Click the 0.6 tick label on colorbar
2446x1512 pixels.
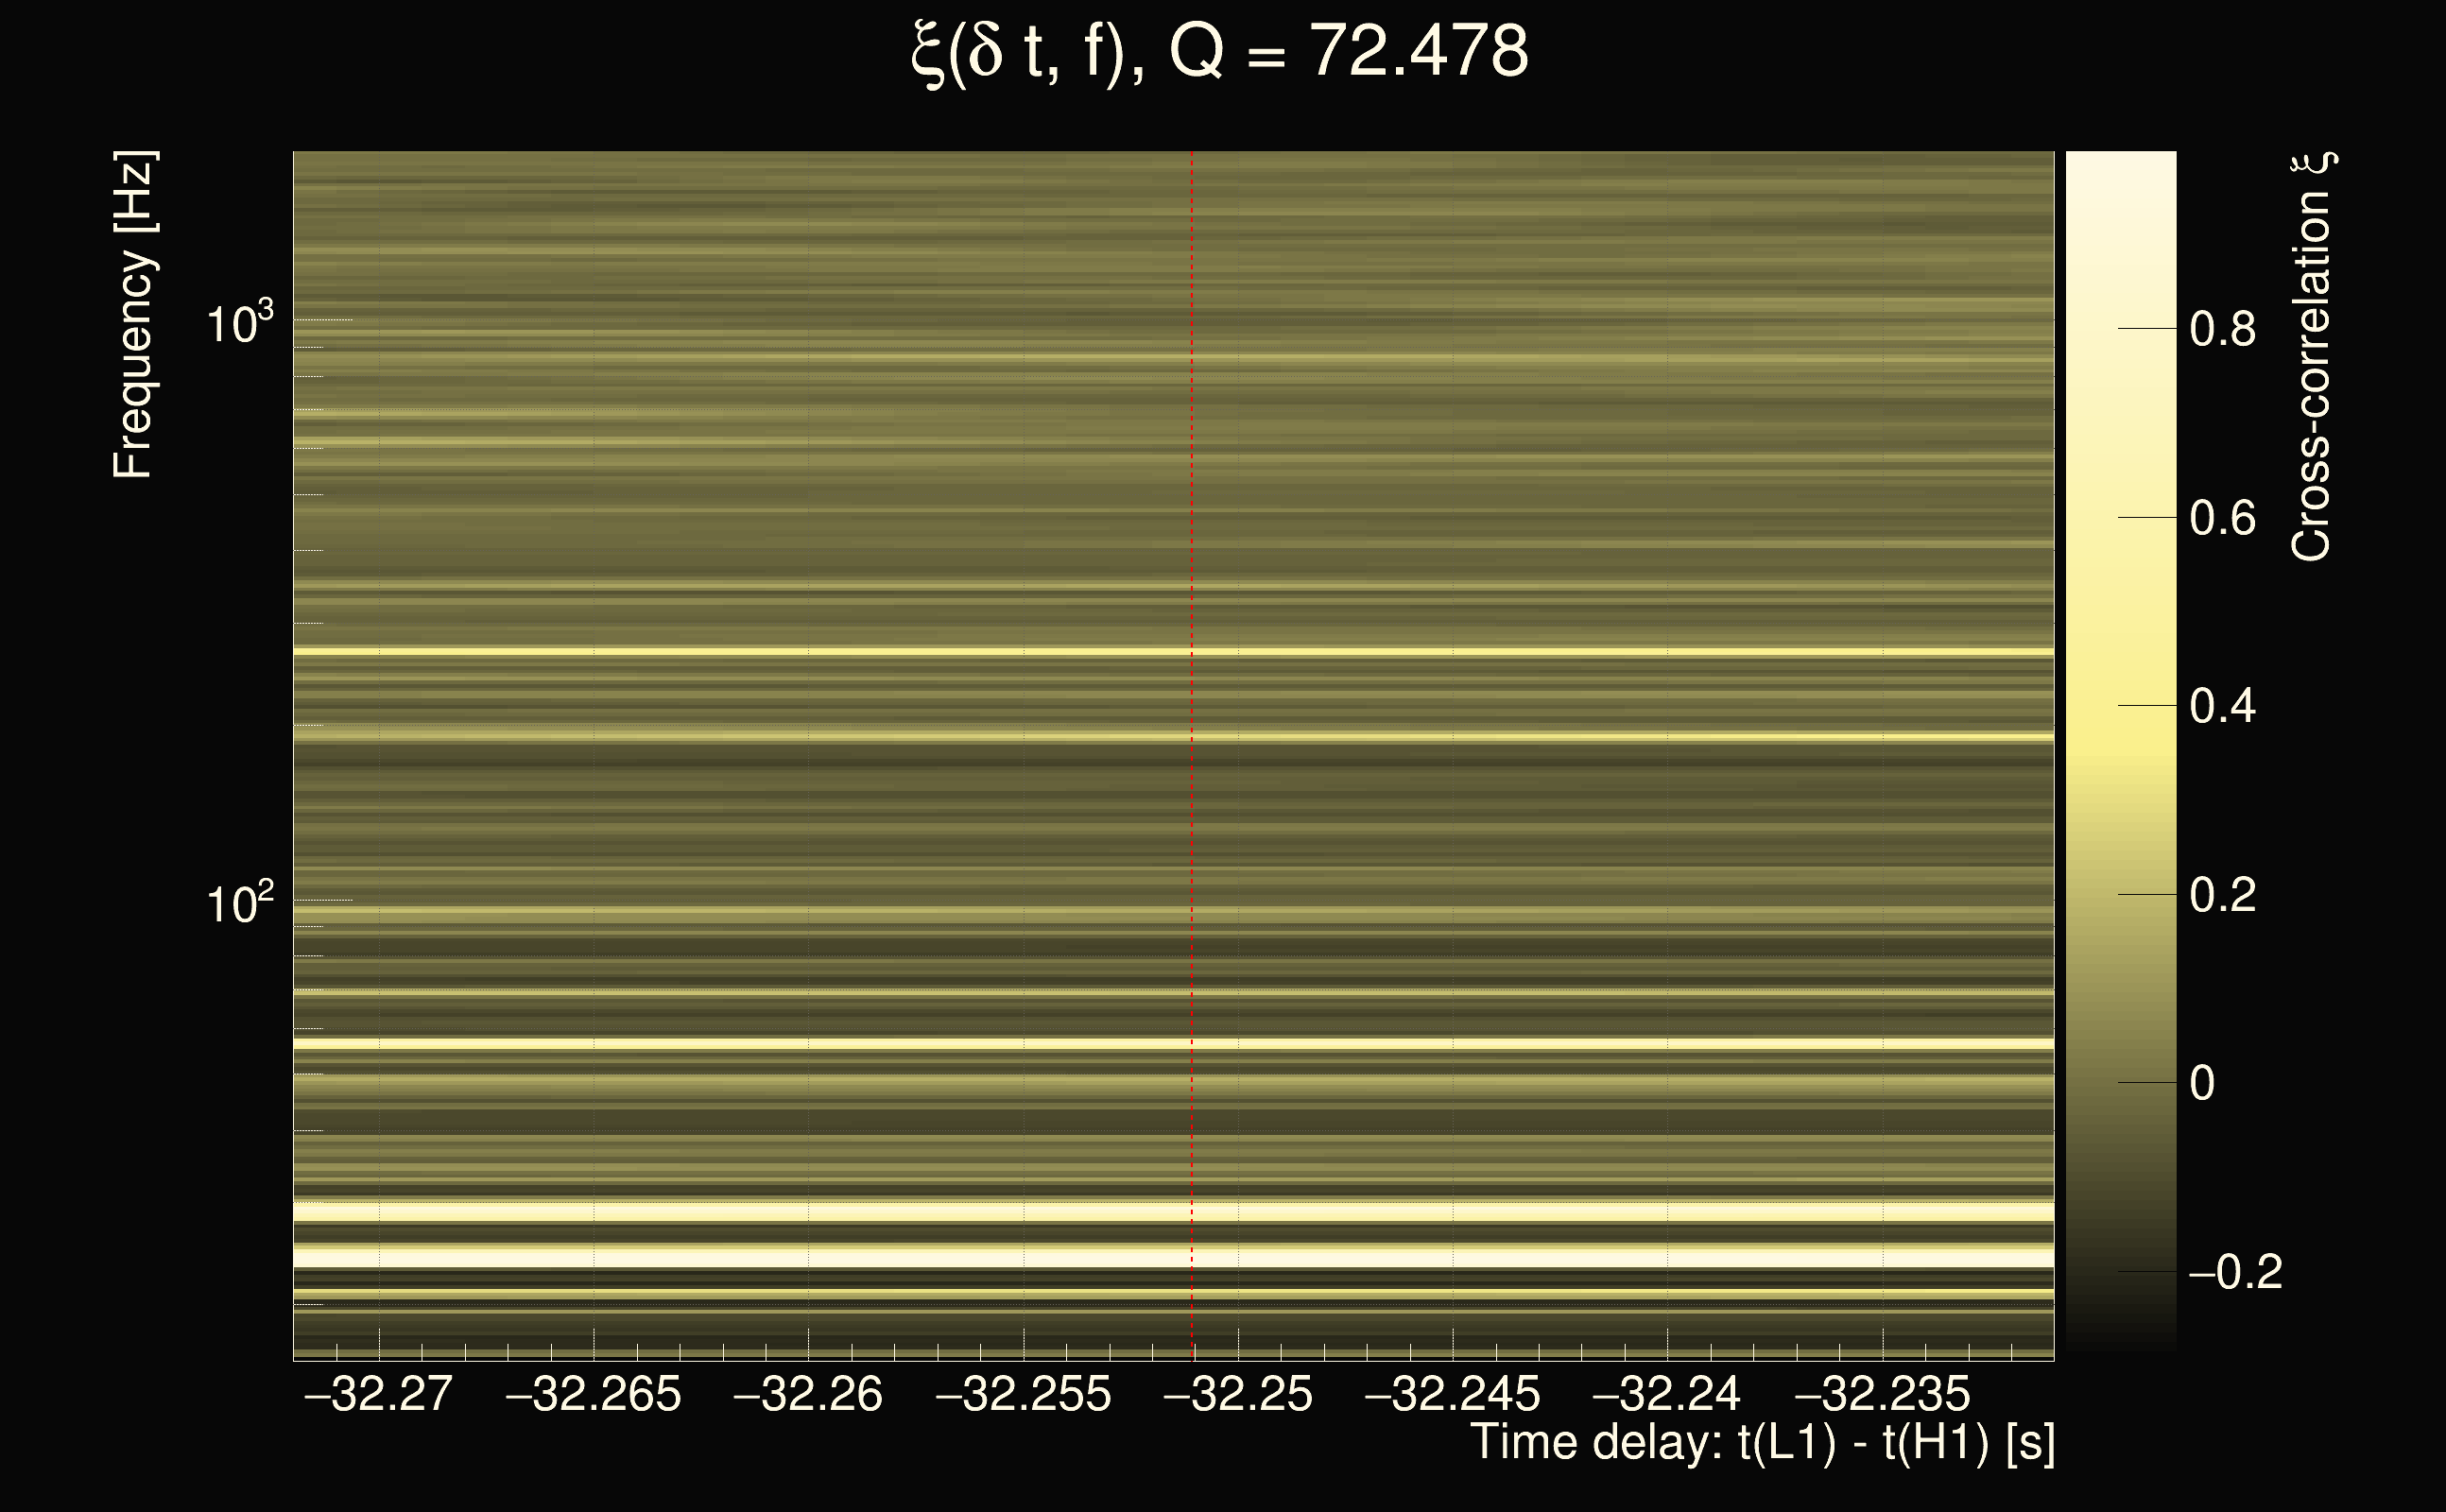pos(2222,518)
